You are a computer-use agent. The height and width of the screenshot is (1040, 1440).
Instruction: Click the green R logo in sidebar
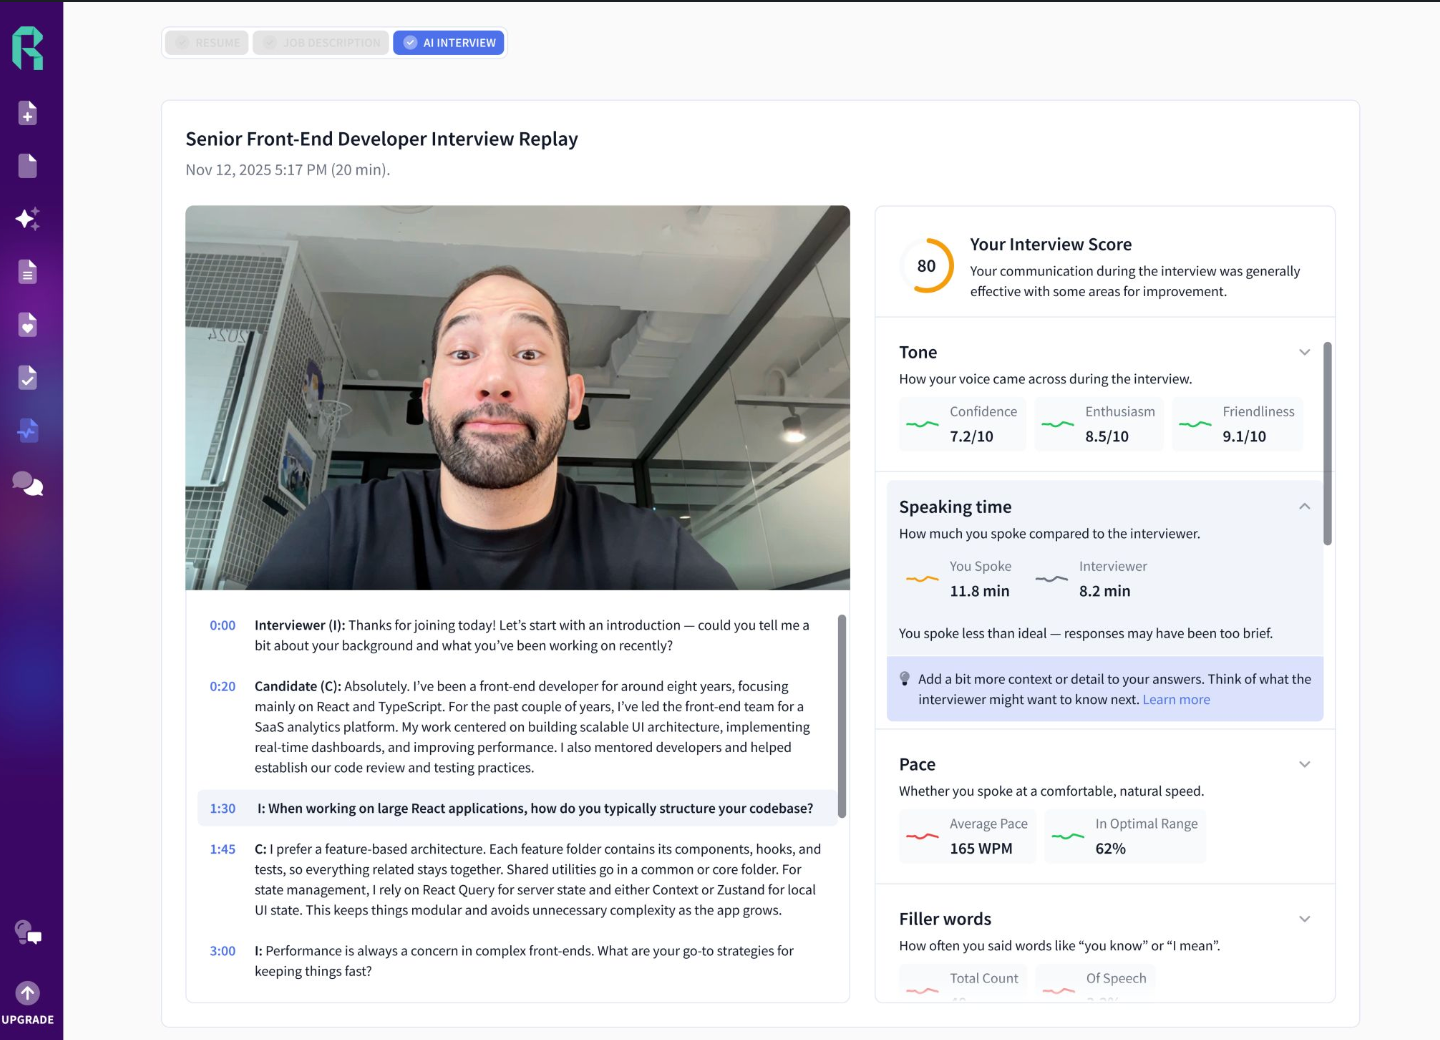pos(28,48)
